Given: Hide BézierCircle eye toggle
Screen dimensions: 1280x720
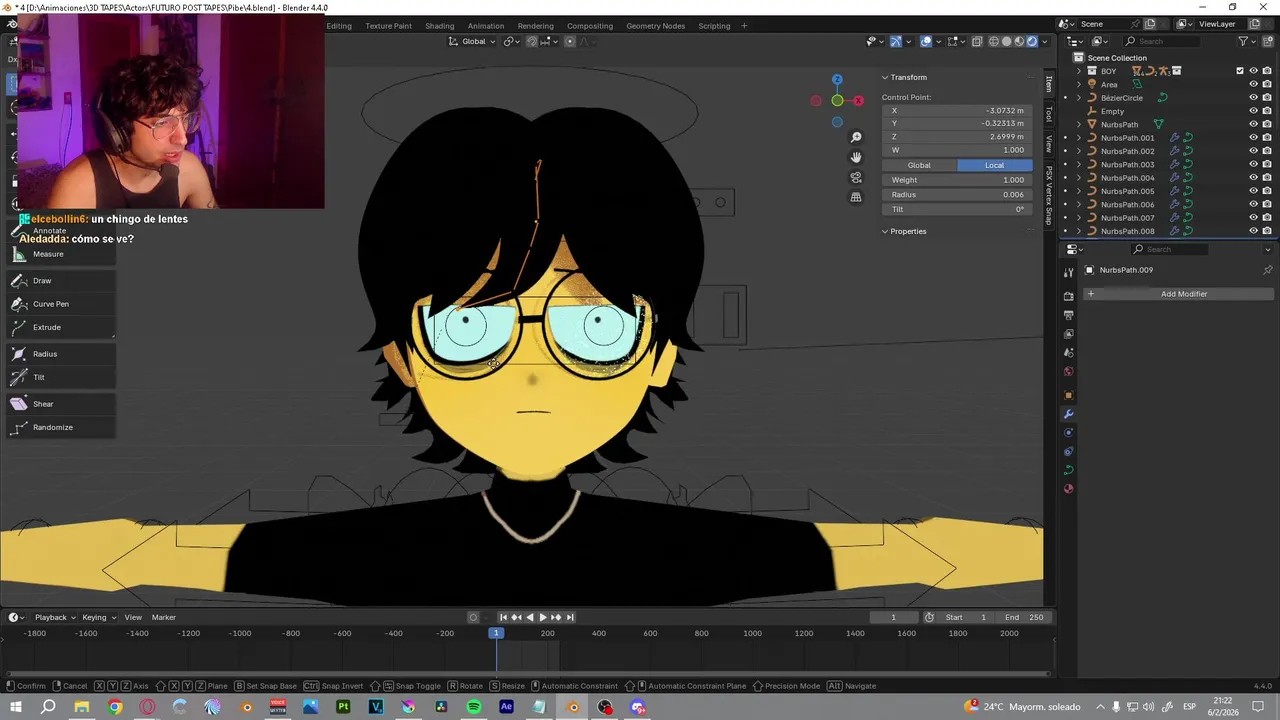Looking at the screenshot, I should (x=1253, y=98).
